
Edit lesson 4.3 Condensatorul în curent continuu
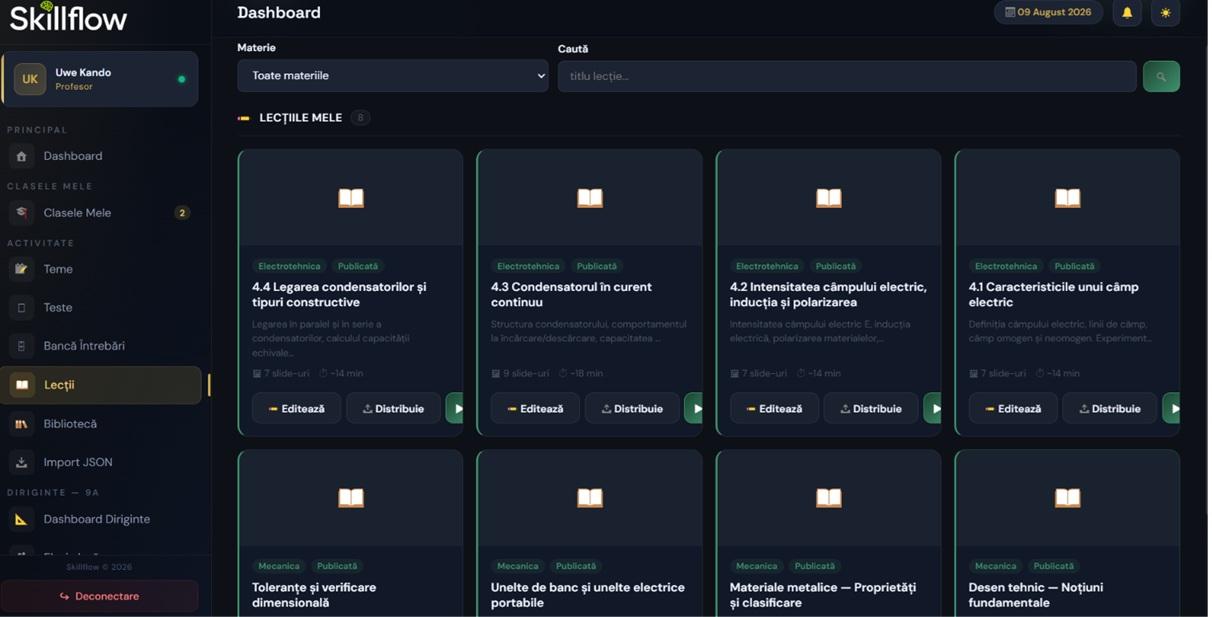point(536,410)
